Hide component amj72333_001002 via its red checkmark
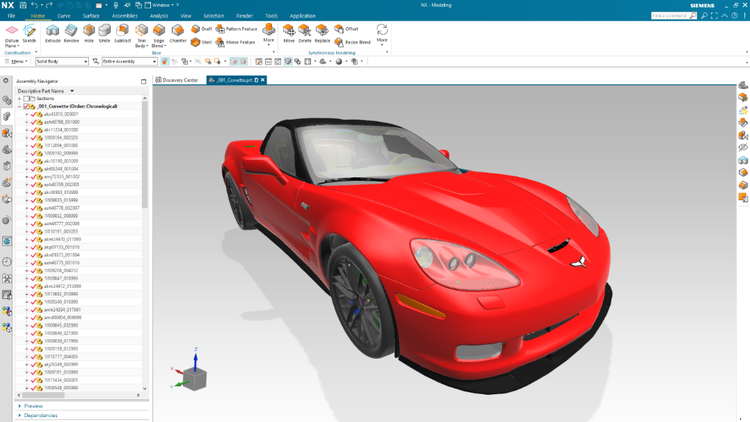The width and height of the screenshot is (750, 422). tap(33, 177)
